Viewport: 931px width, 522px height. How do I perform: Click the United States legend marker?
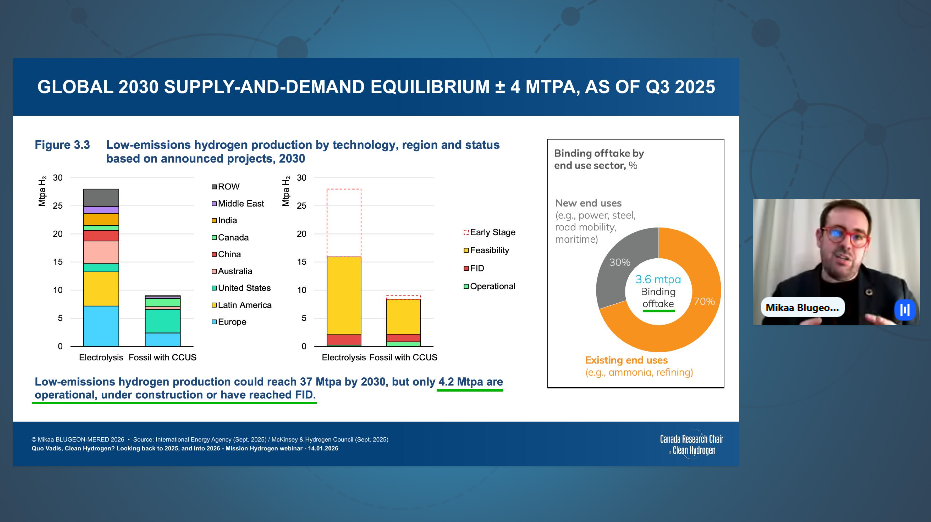tap(212, 288)
